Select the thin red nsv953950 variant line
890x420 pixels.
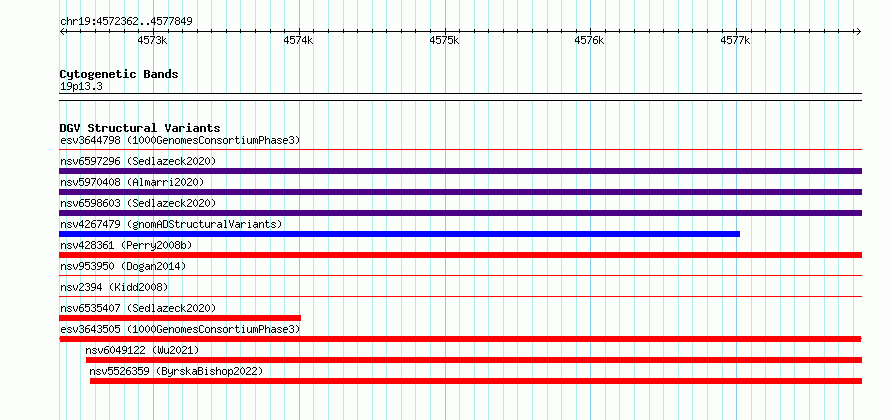pyautogui.click(x=460, y=276)
